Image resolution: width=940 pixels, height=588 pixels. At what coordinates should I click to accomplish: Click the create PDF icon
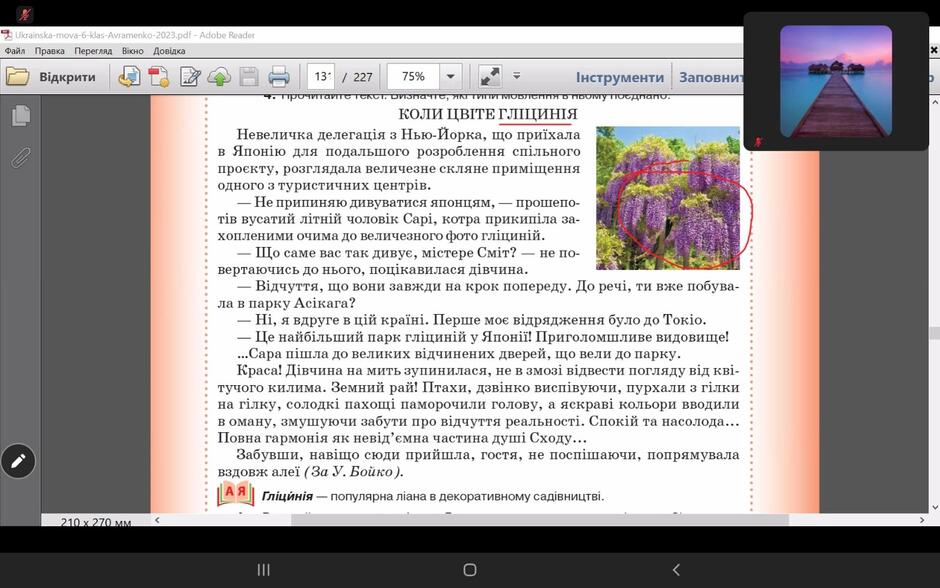click(159, 77)
